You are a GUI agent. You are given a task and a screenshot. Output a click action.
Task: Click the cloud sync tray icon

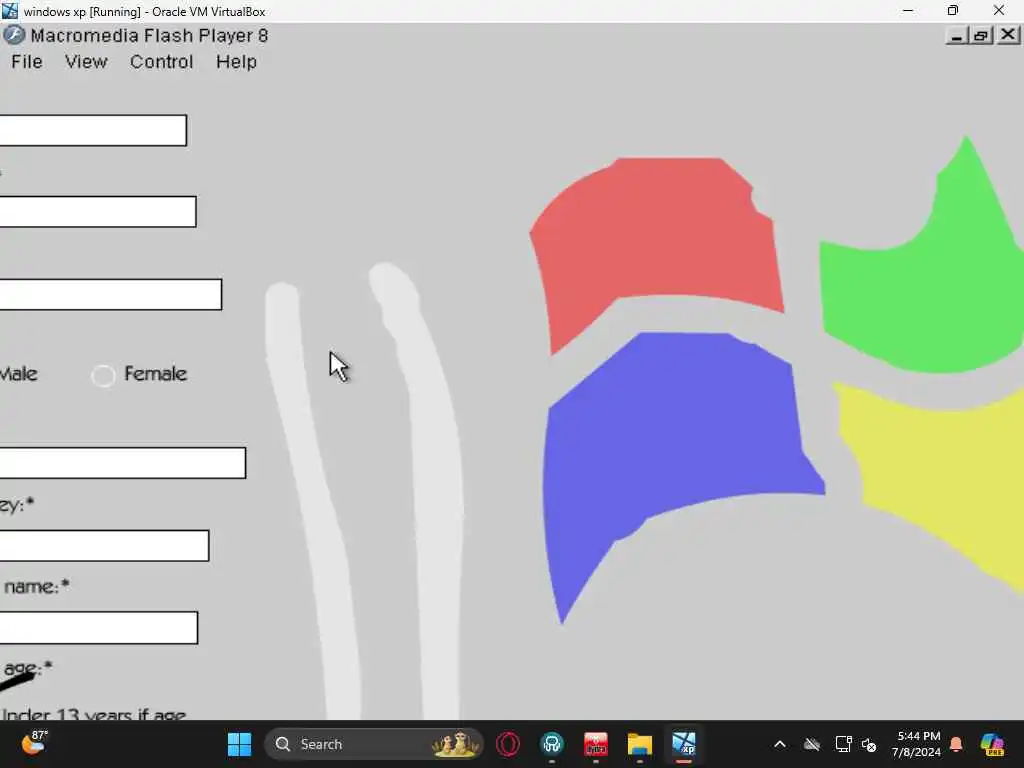[812, 744]
